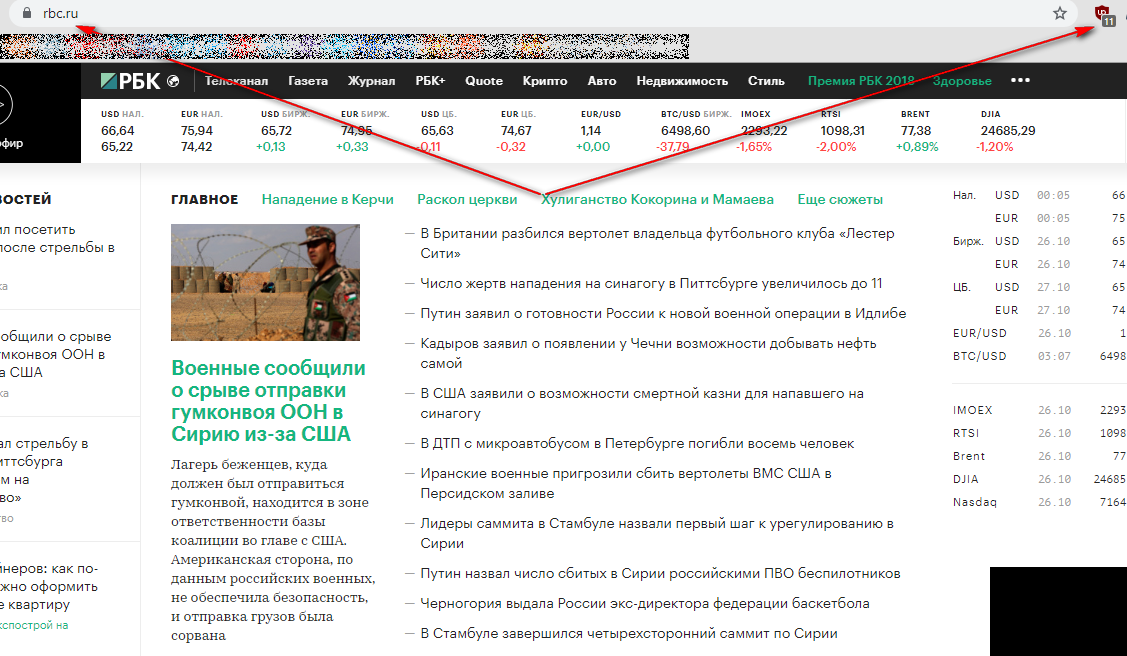Click EUR/USD row in sidebar table

tap(1039, 333)
